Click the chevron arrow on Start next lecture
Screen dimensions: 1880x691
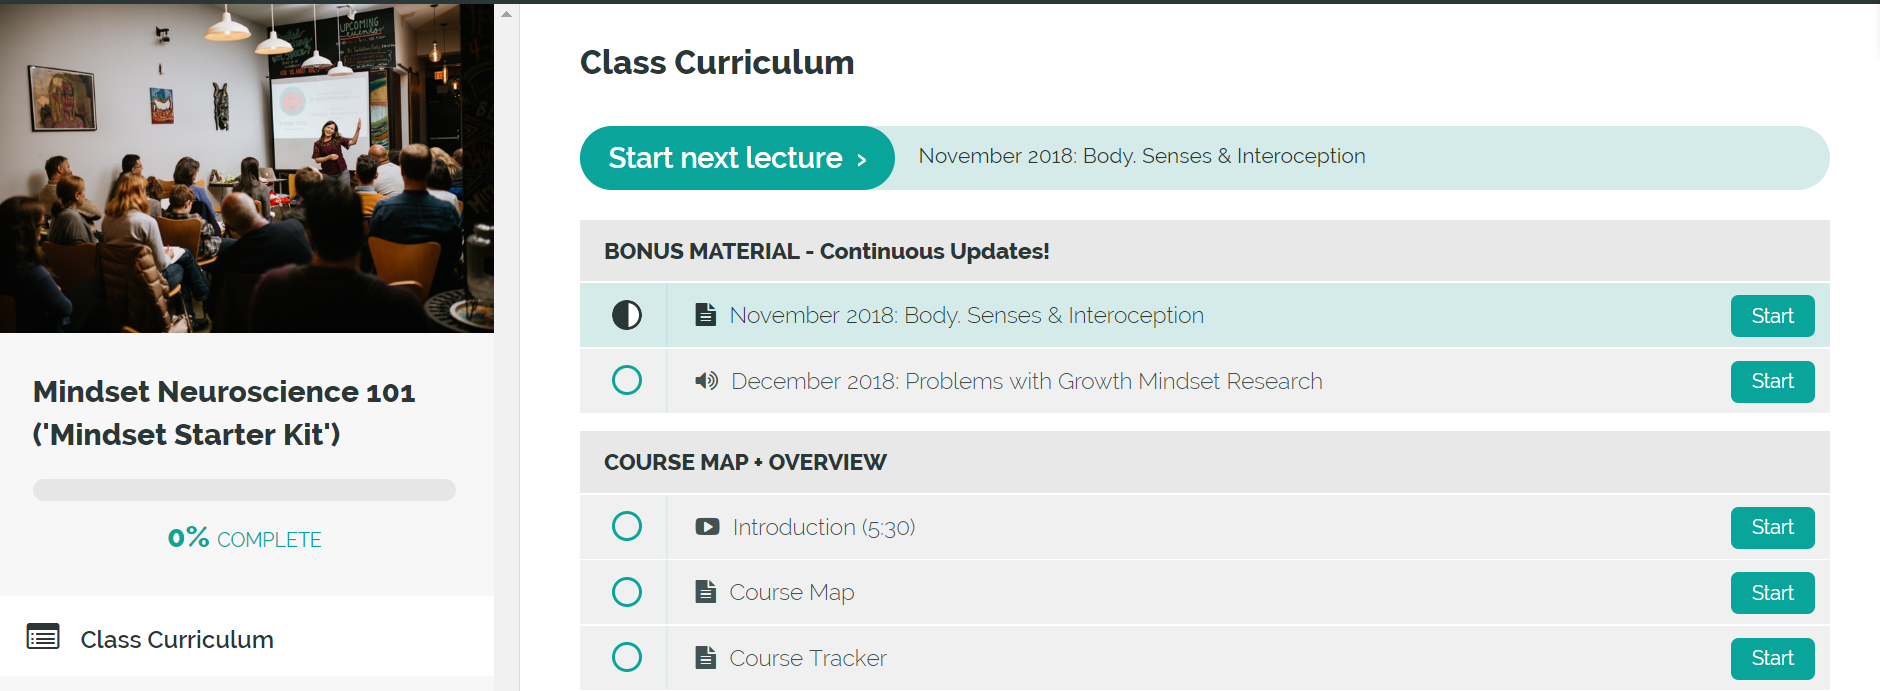[x=861, y=159]
